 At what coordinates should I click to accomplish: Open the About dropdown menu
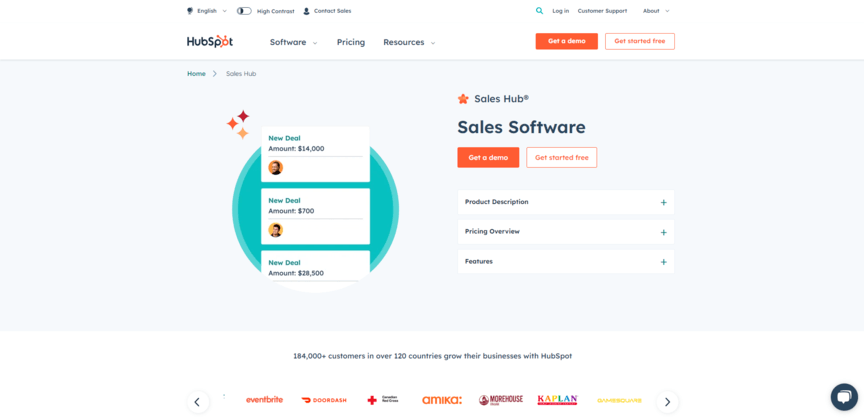(x=656, y=11)
